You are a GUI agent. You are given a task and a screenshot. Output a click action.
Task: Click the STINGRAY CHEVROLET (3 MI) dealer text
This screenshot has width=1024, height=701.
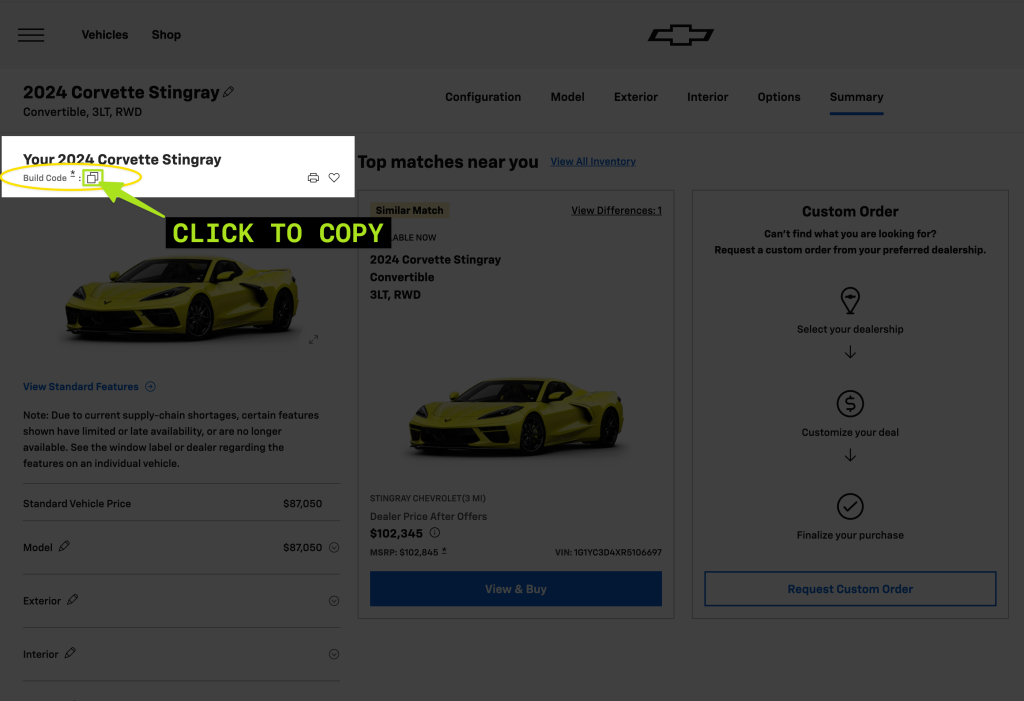coord(428,498)
